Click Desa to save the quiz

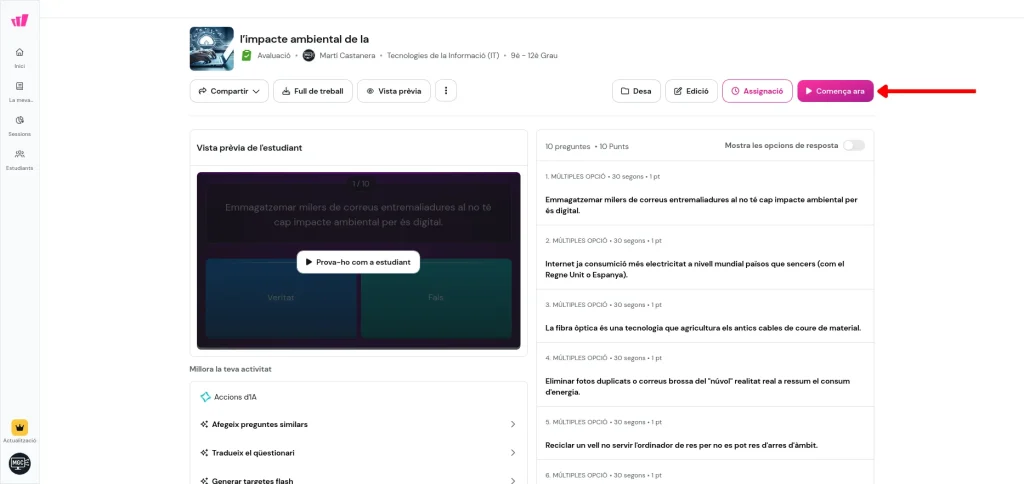(x=636, y=91)
